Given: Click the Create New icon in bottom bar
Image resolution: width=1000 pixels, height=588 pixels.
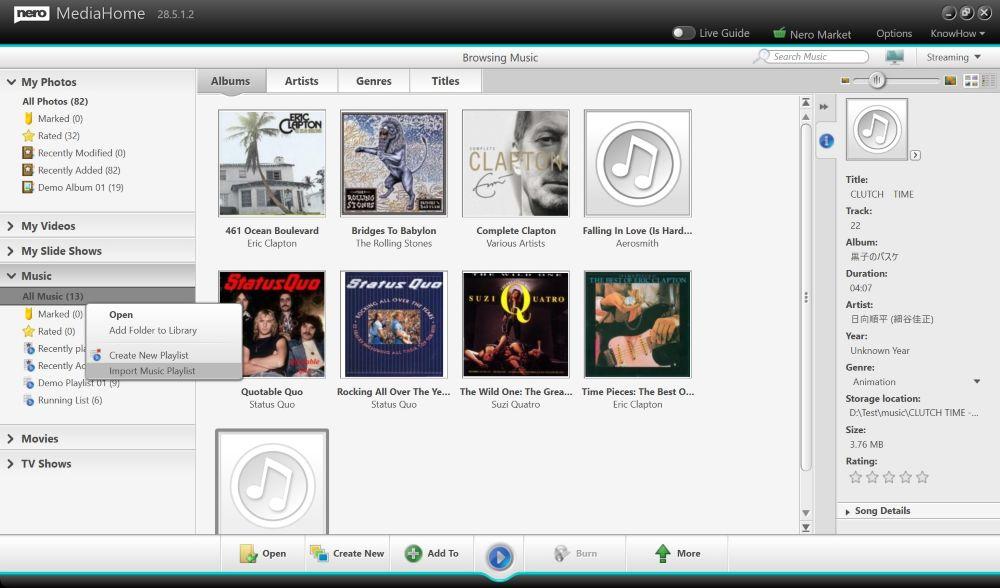Looking at the screenshot, I should tap(318, 553).
